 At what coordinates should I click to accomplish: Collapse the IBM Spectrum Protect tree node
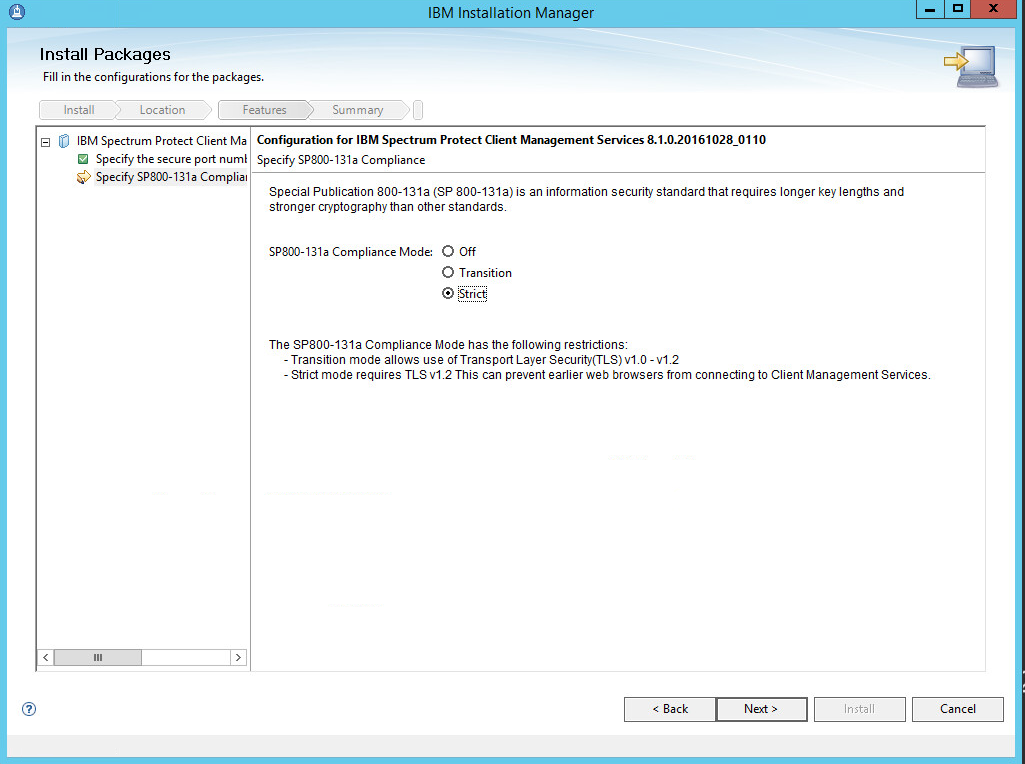45,141
